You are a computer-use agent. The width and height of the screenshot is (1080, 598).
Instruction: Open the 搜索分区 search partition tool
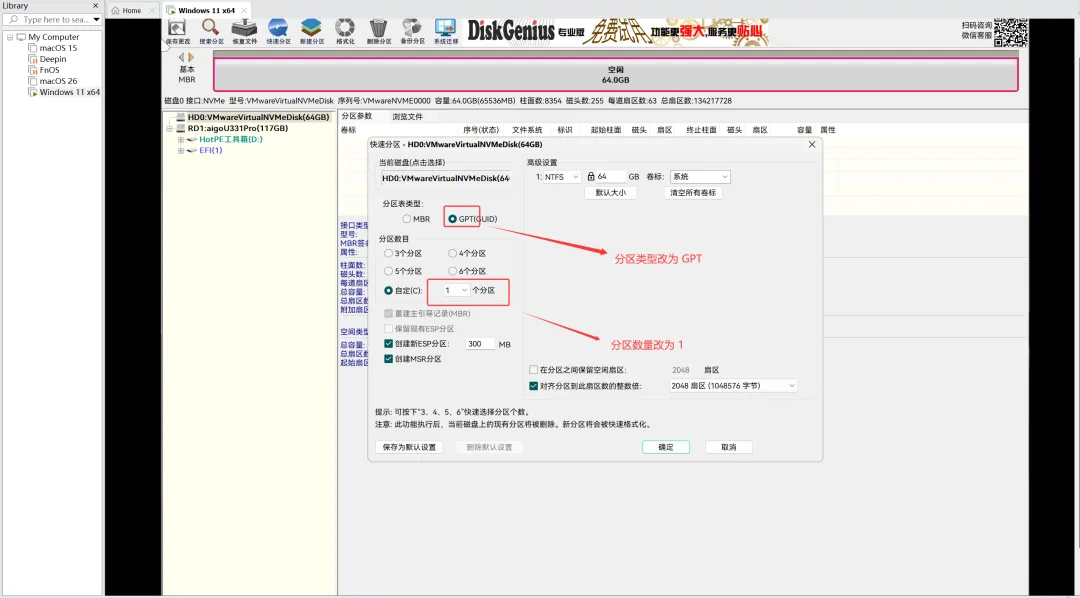pos(210,29)
